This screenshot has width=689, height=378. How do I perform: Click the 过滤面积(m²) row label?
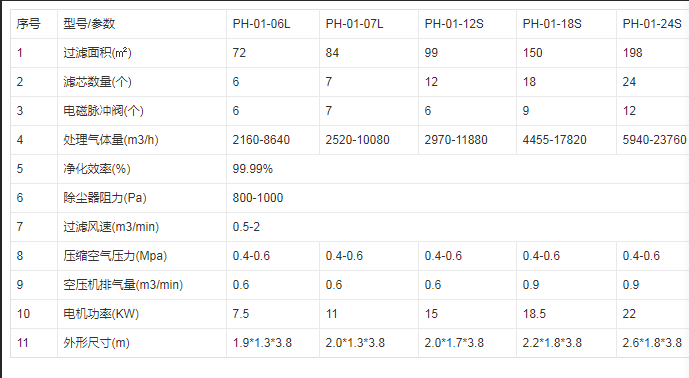click(x=98, y=53)
